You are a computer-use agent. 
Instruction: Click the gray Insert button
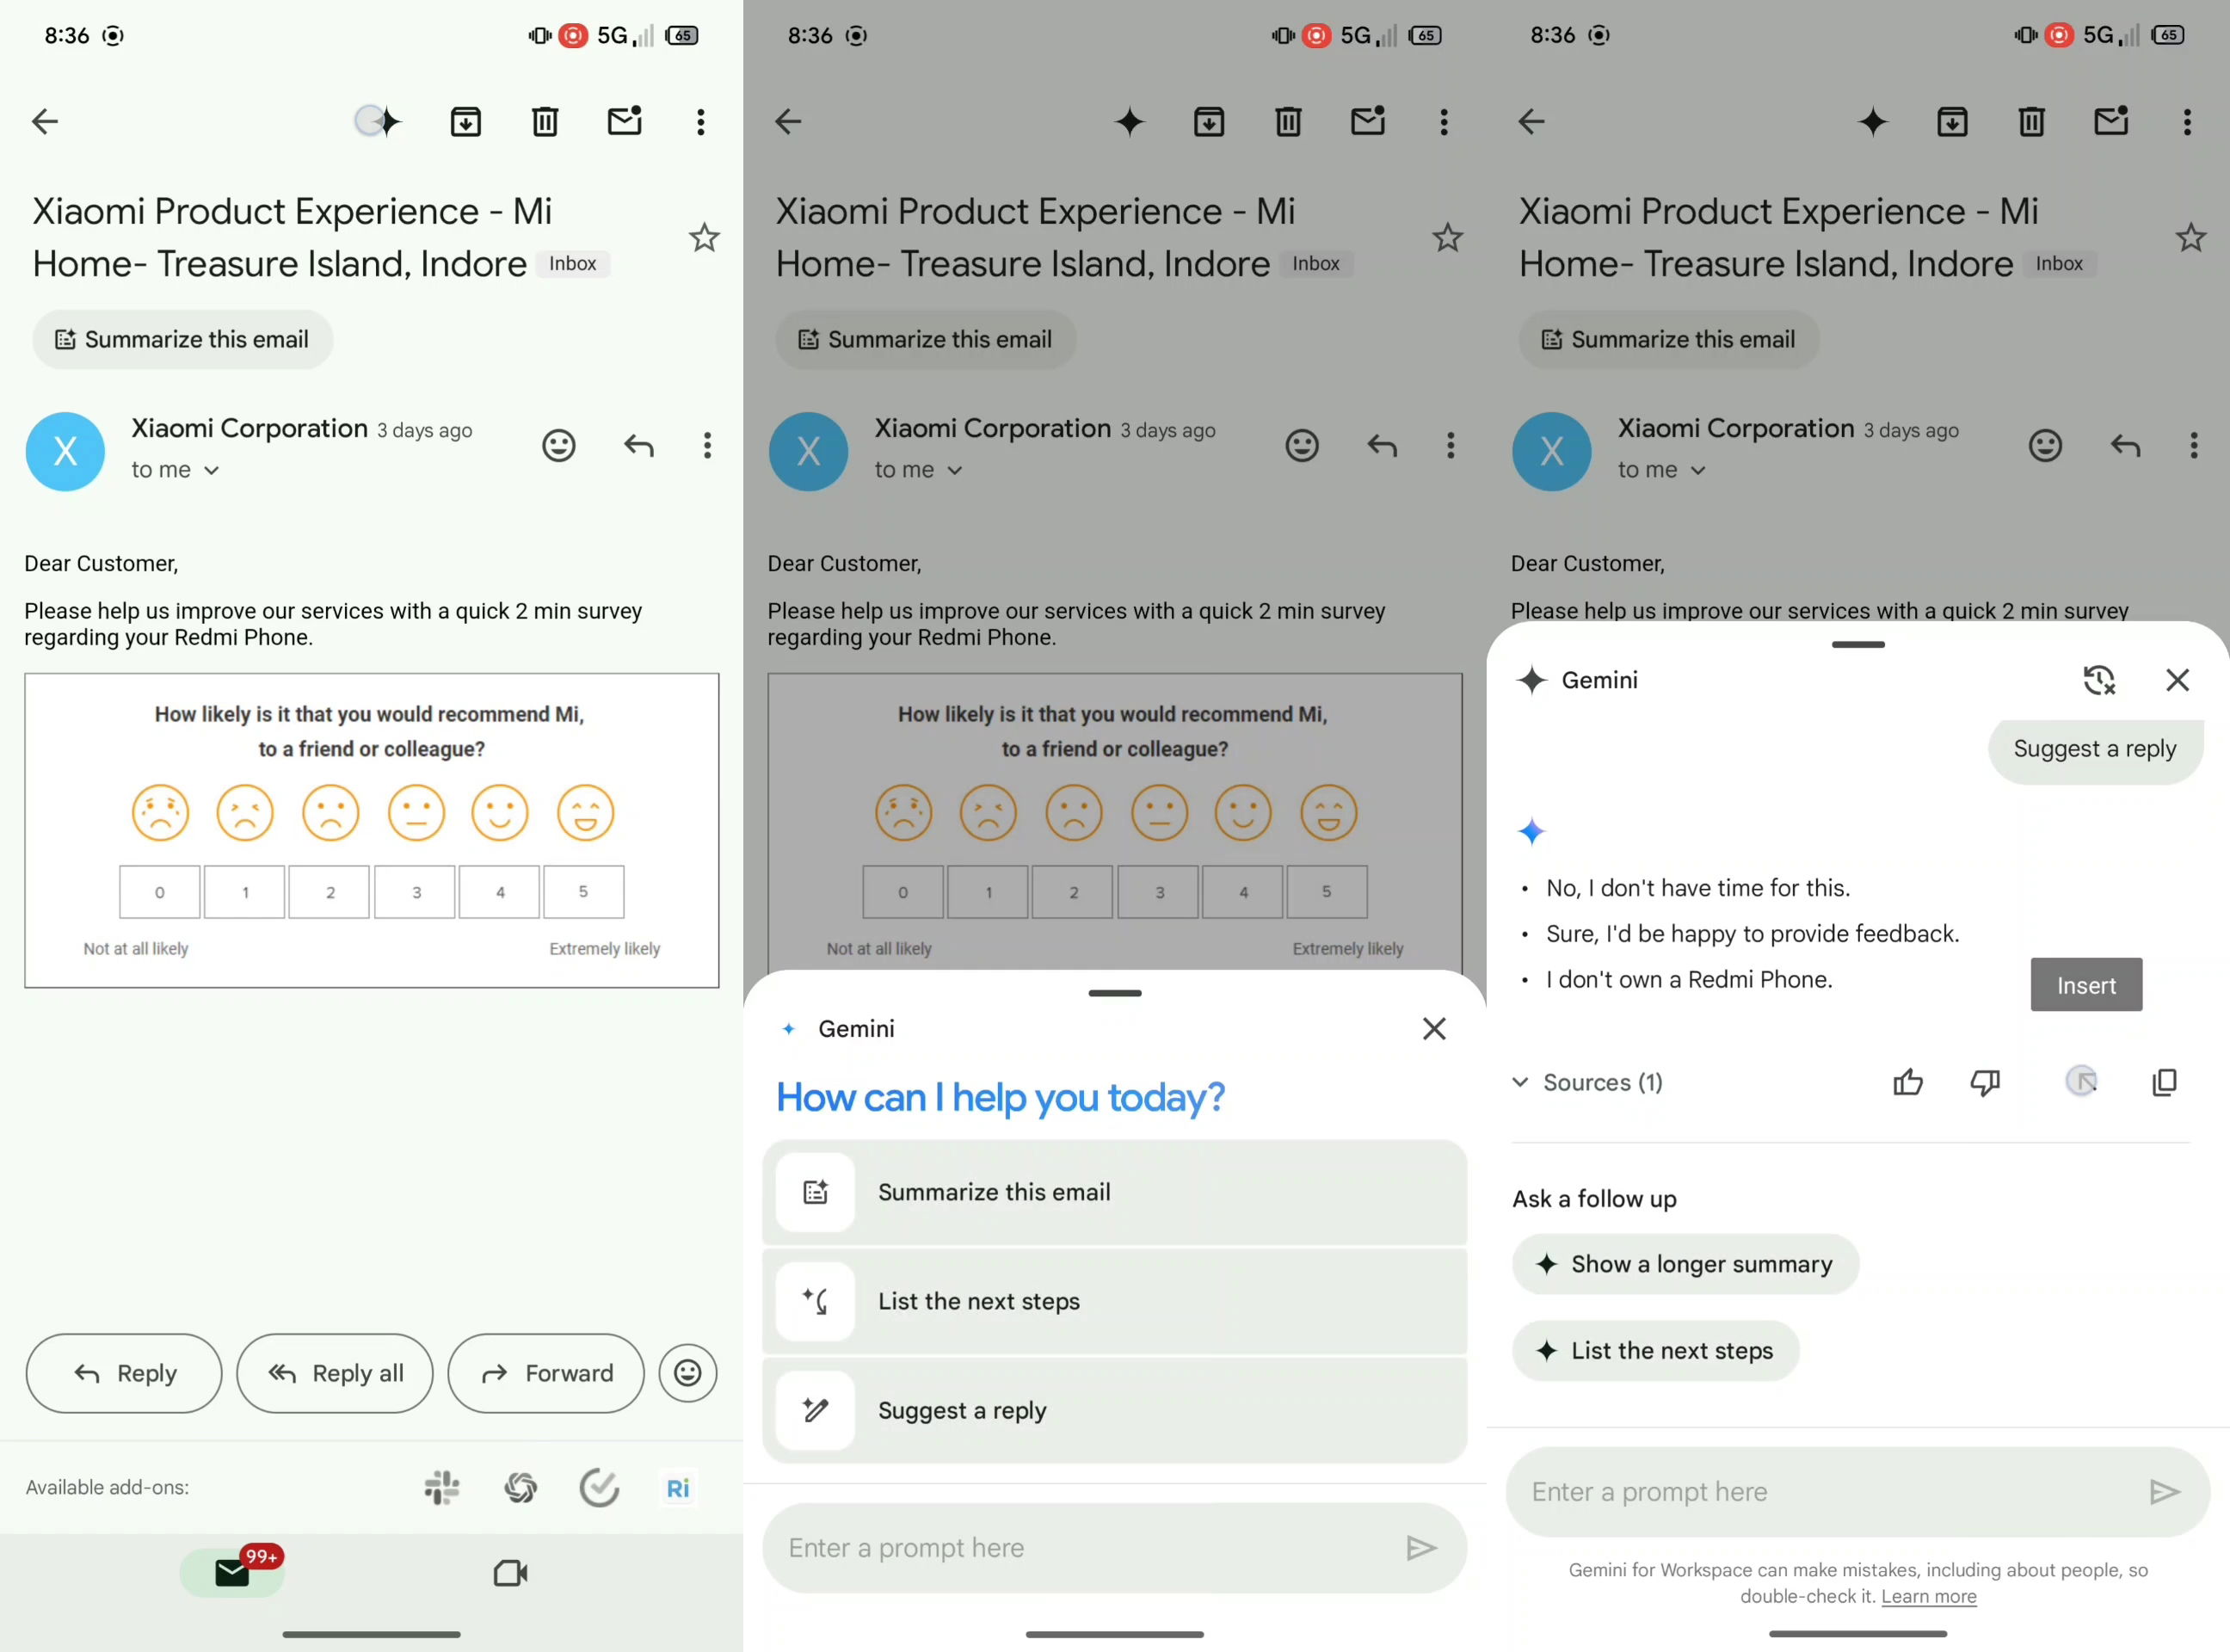pos(2086,985)
